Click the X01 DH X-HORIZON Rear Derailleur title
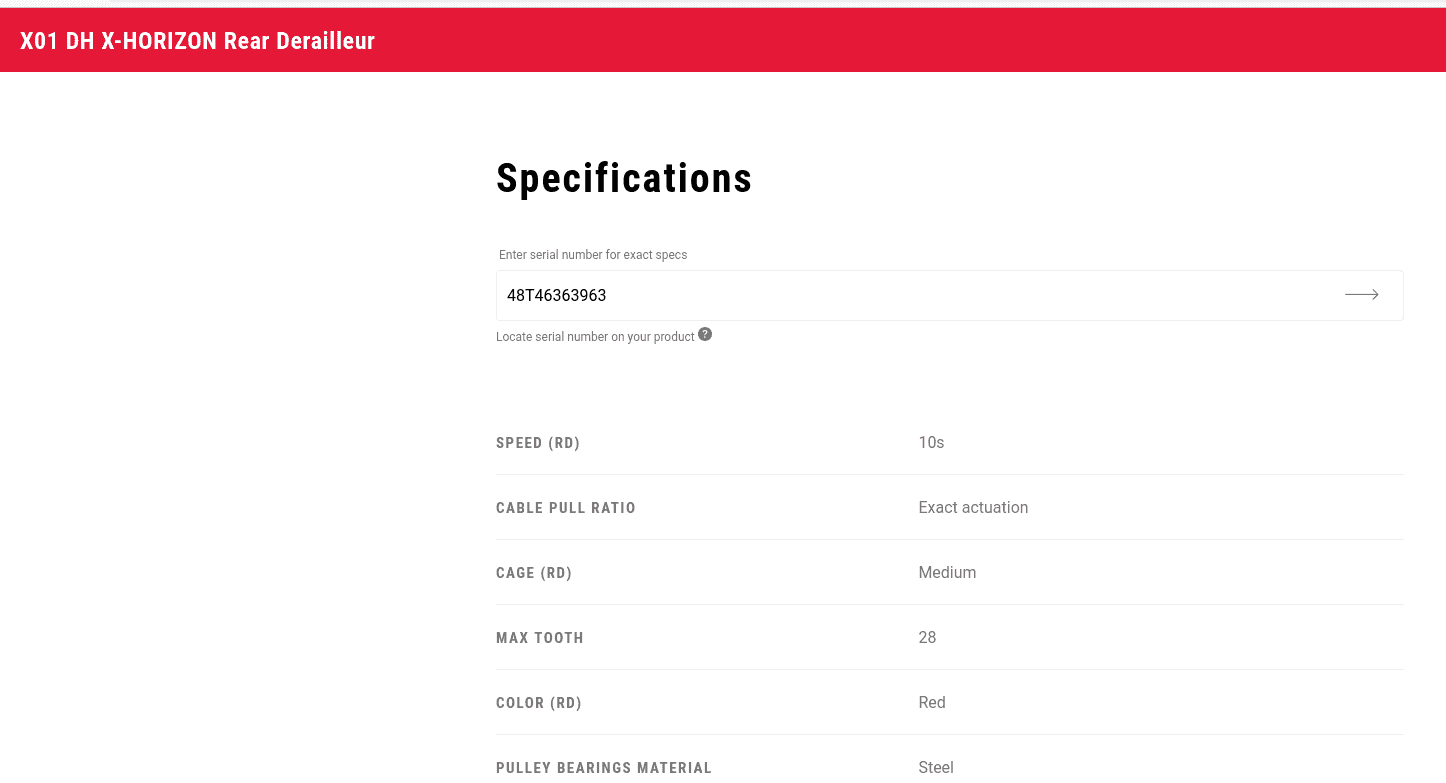 198,41
